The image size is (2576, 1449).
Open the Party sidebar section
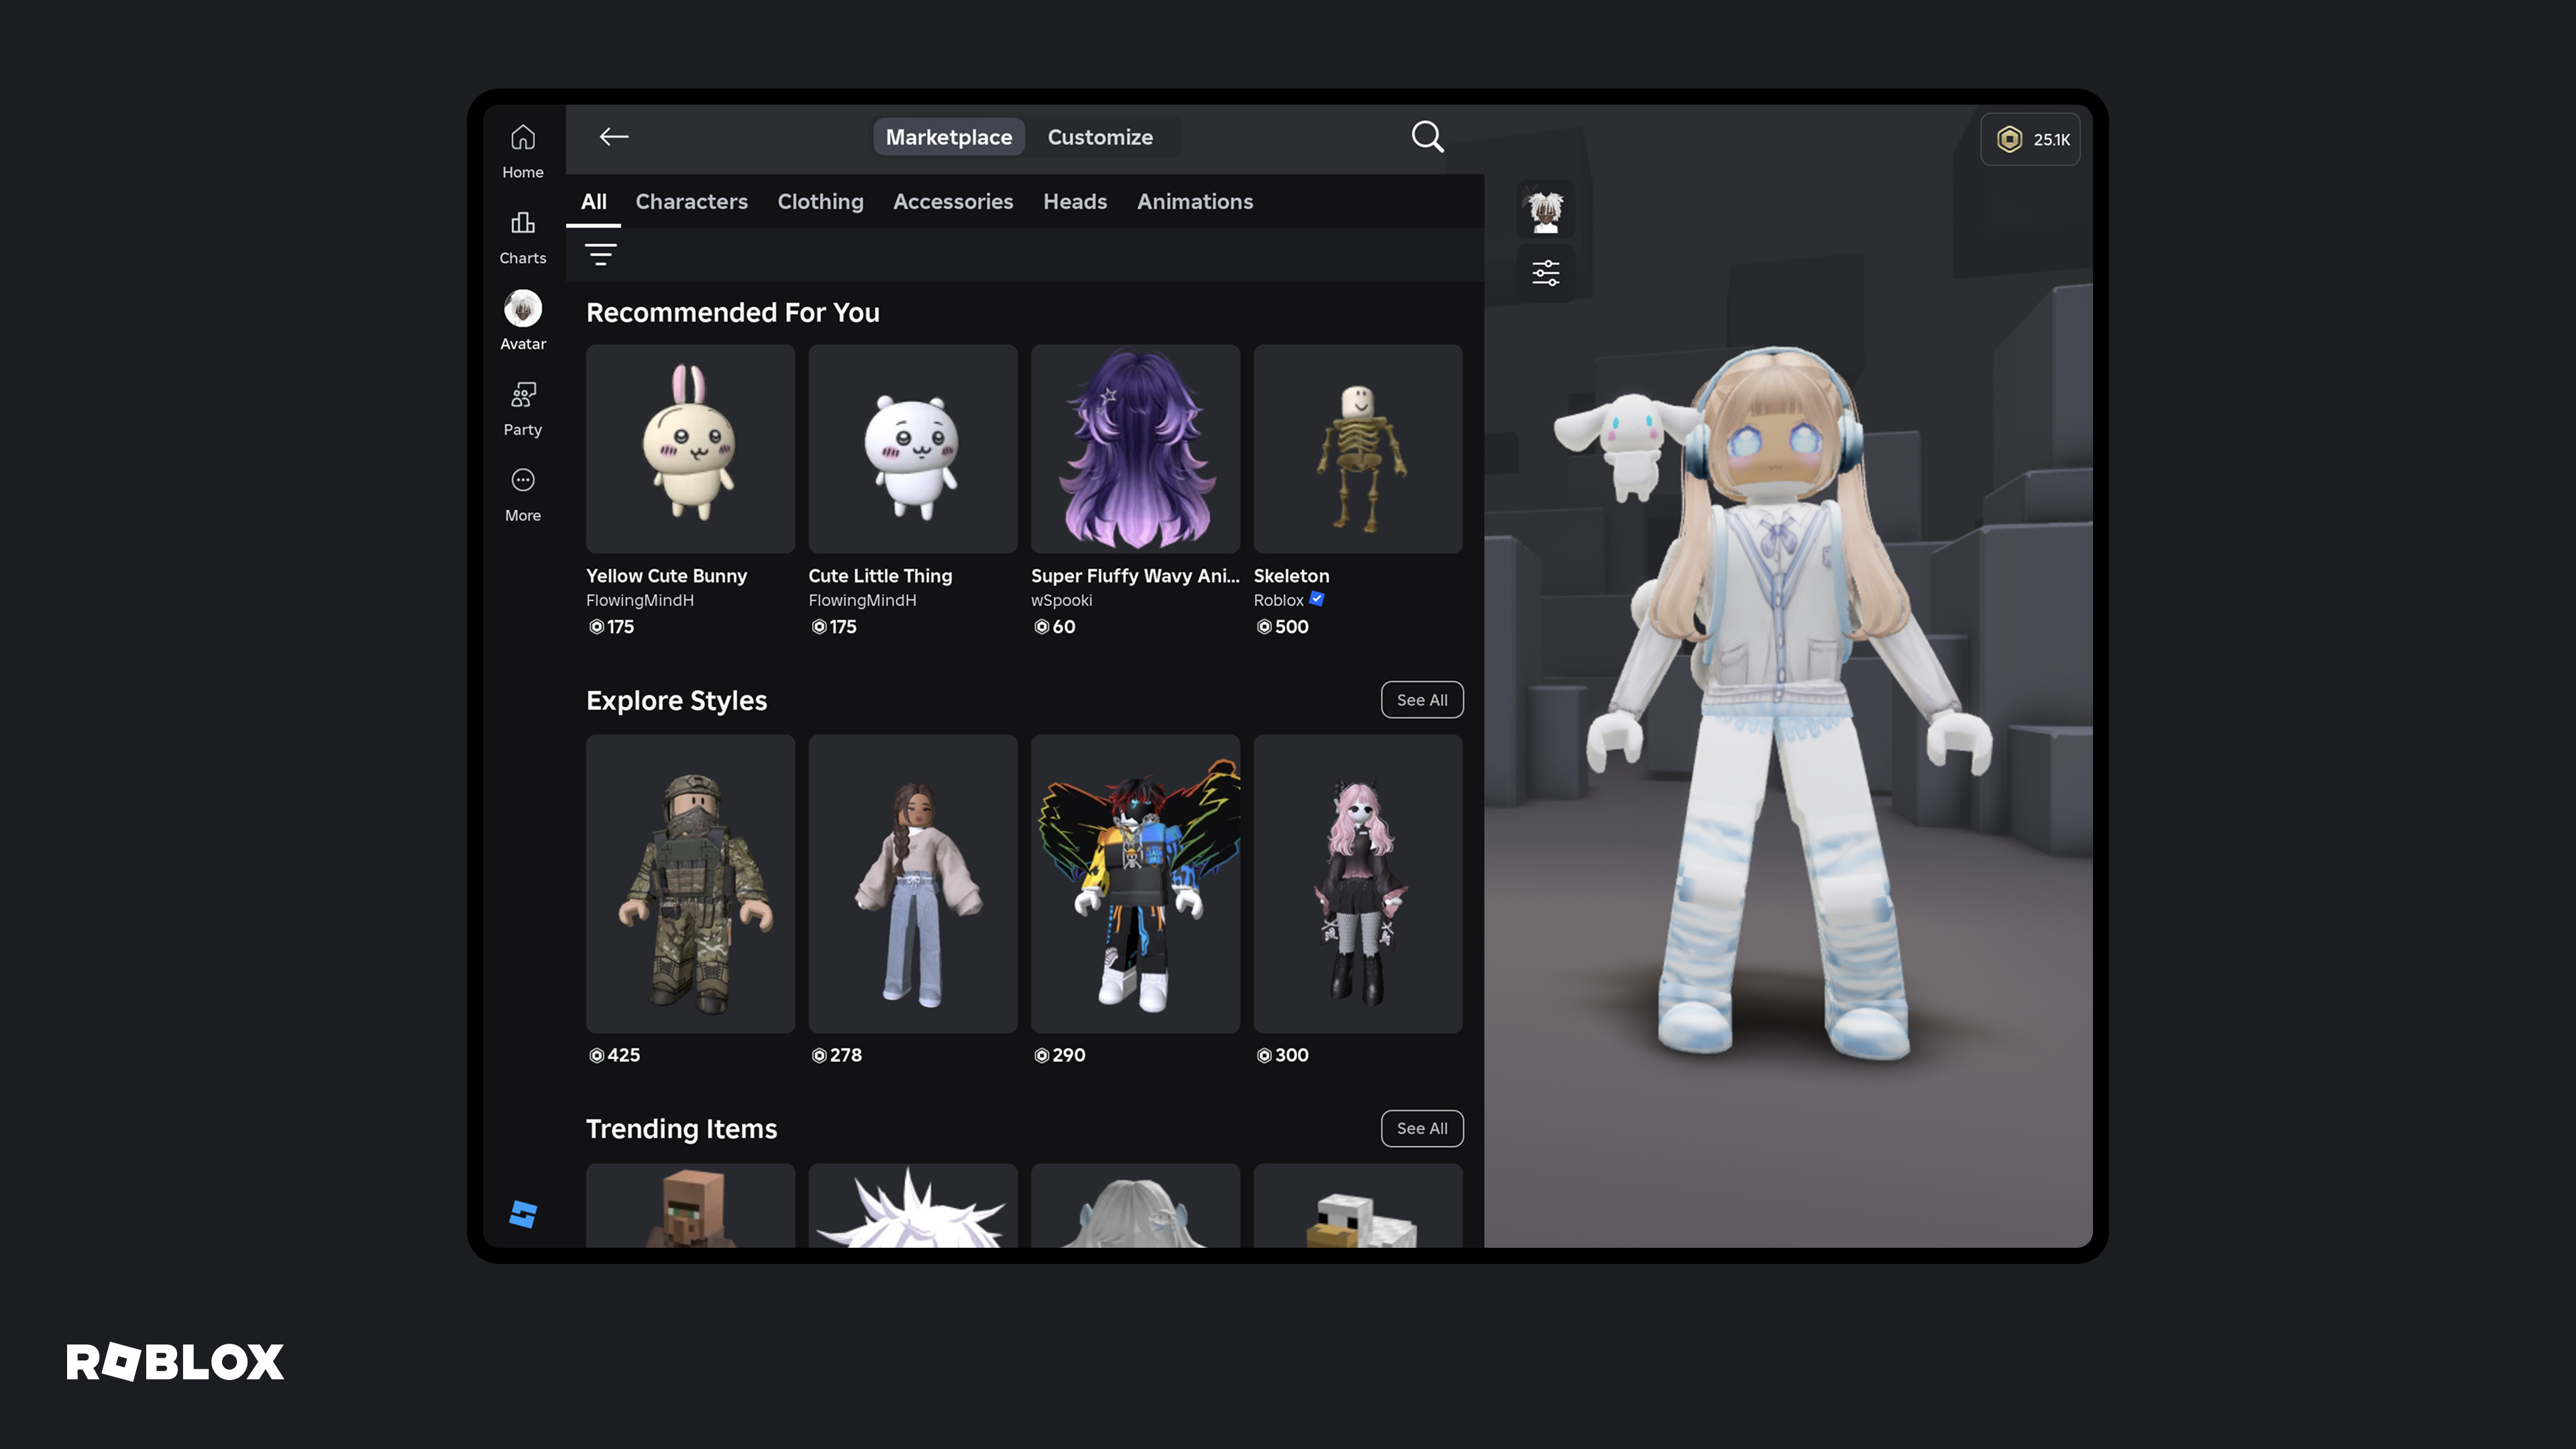pos(522,408)
